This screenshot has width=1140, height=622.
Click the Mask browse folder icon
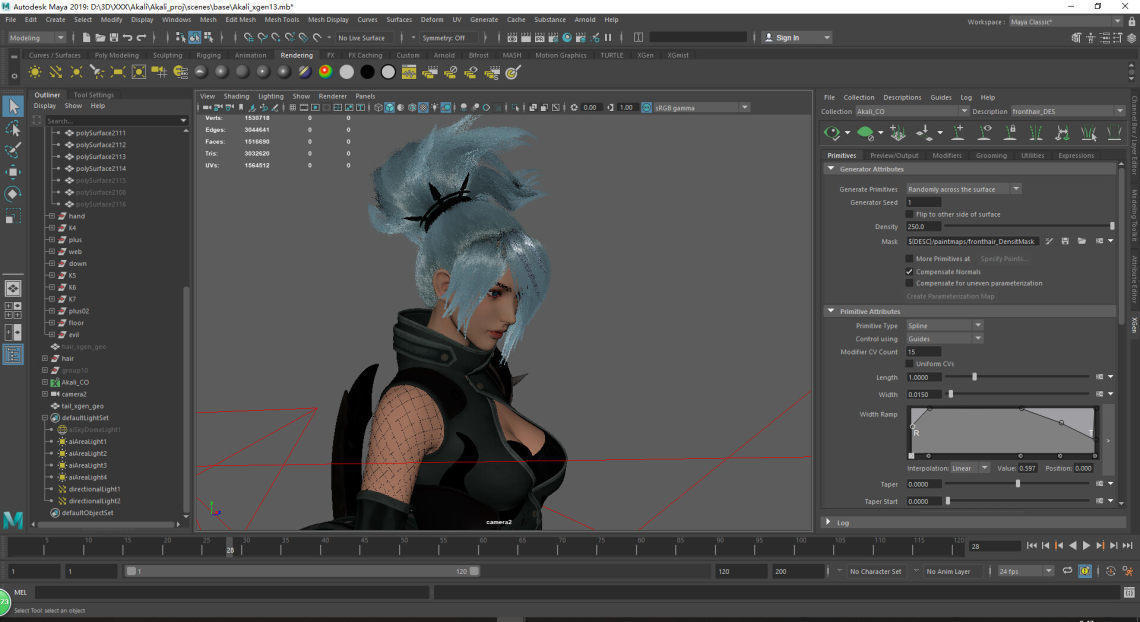point(1081,241)
